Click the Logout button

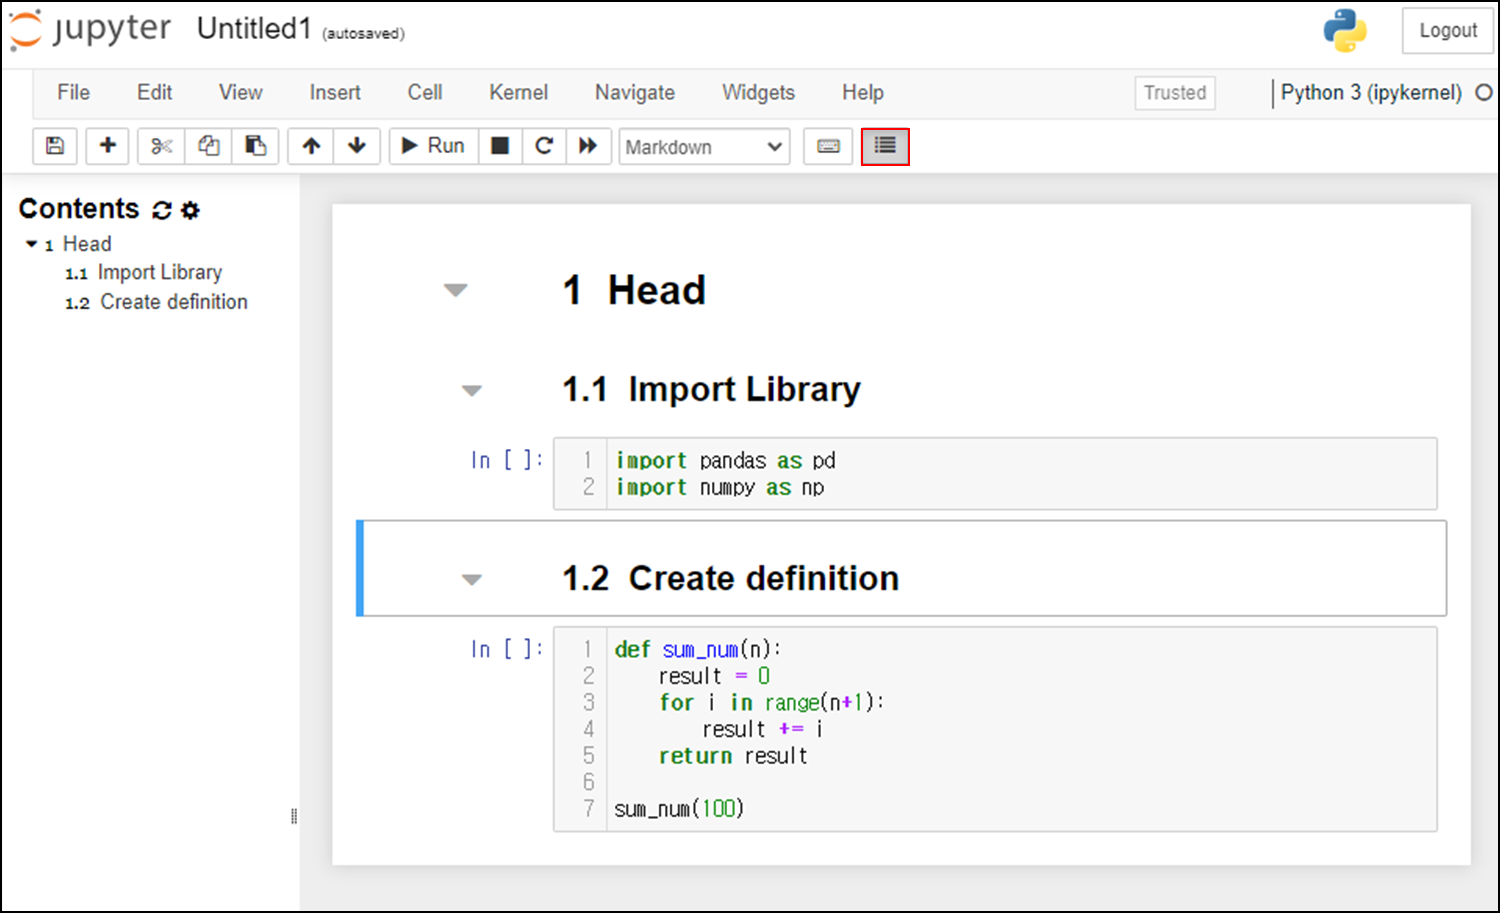[x=1447, y=30]
